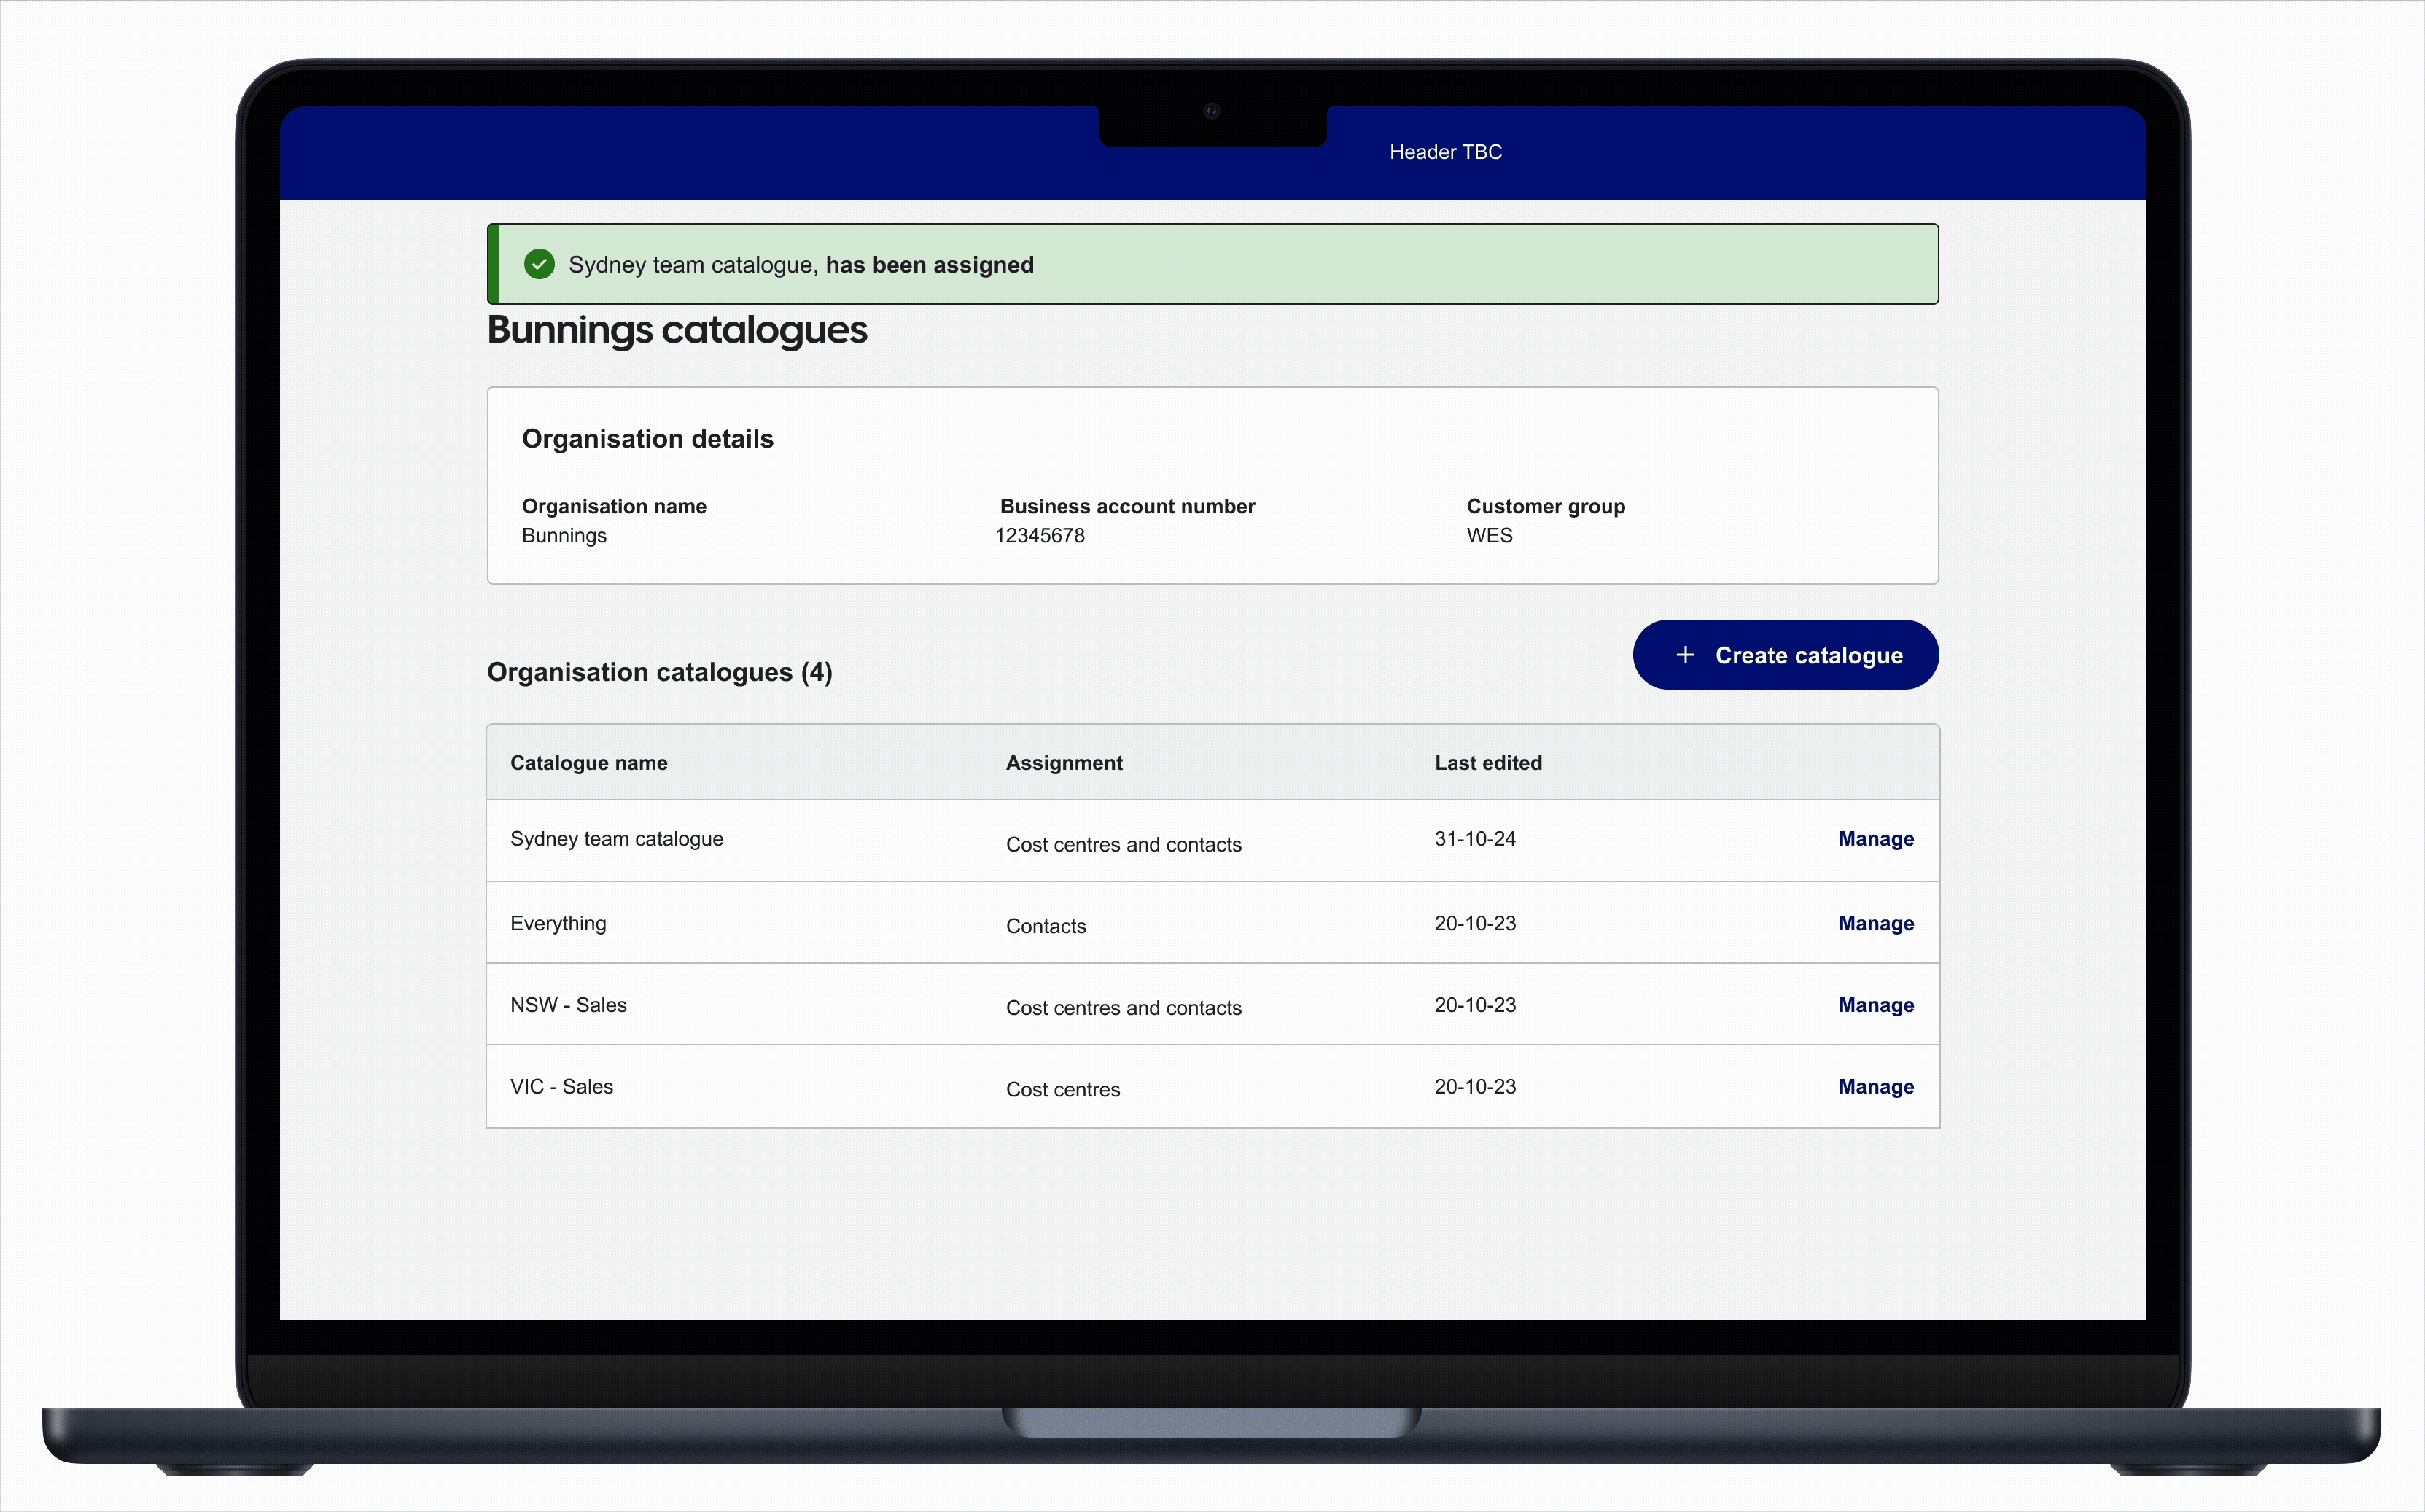
Task: Click the Create catalogue button
Action: [1785, 655]
